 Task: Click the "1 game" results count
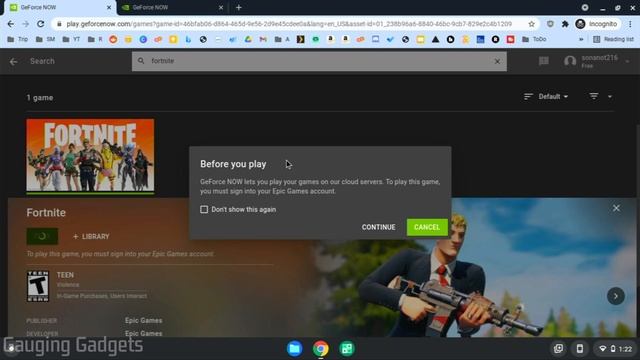click(40, 98)
